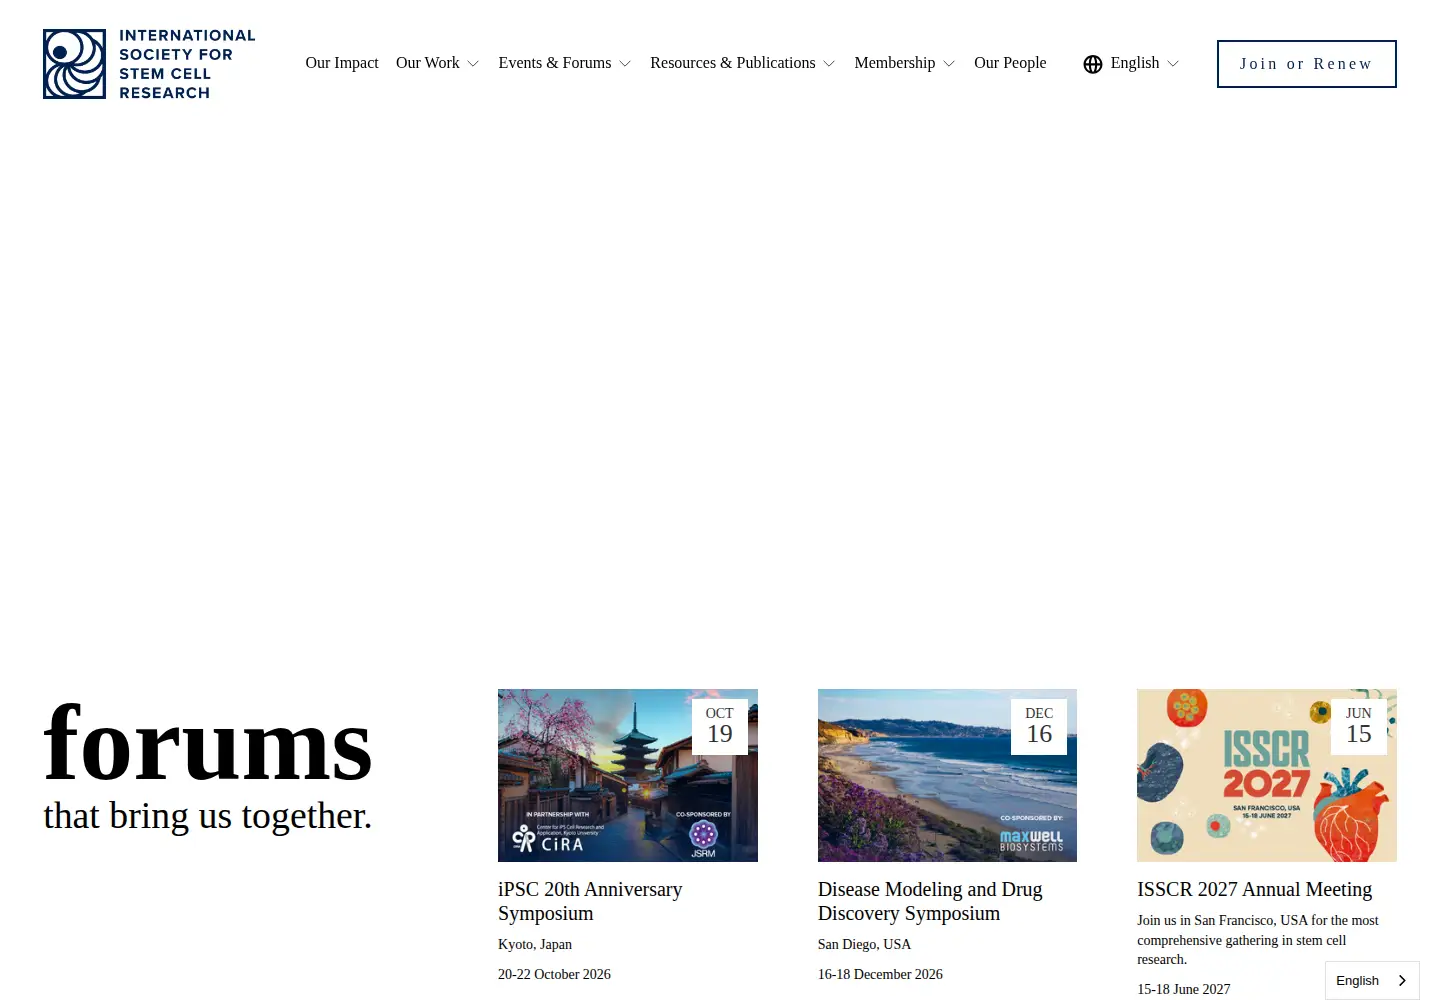This screenshot has width=1440, height=1000.
Task: Expand the Resources & Publications chevron
Action: (829, 64)
